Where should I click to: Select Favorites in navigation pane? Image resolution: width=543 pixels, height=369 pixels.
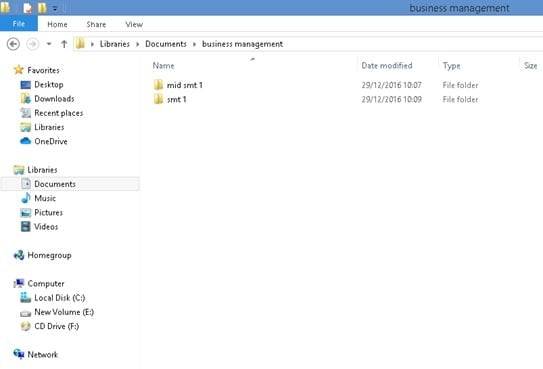pos(43,70)
